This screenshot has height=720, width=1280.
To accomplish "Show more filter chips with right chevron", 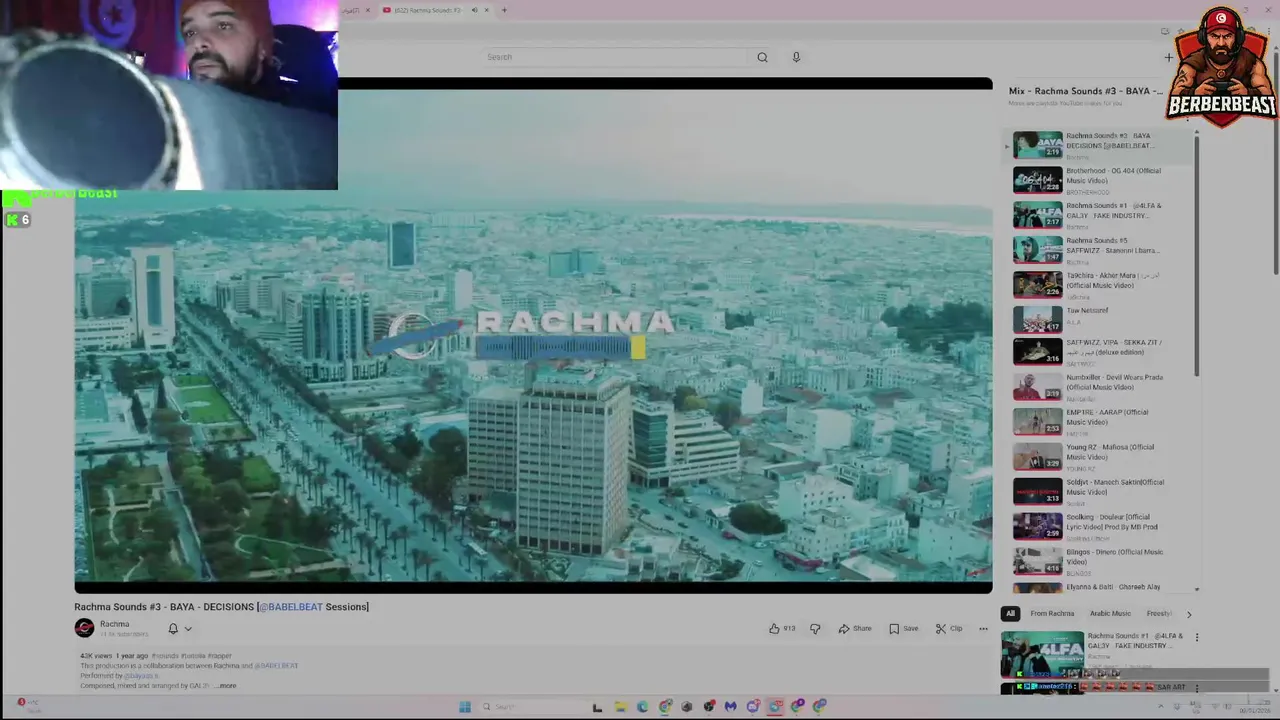I will click(x=1189, y=613).
